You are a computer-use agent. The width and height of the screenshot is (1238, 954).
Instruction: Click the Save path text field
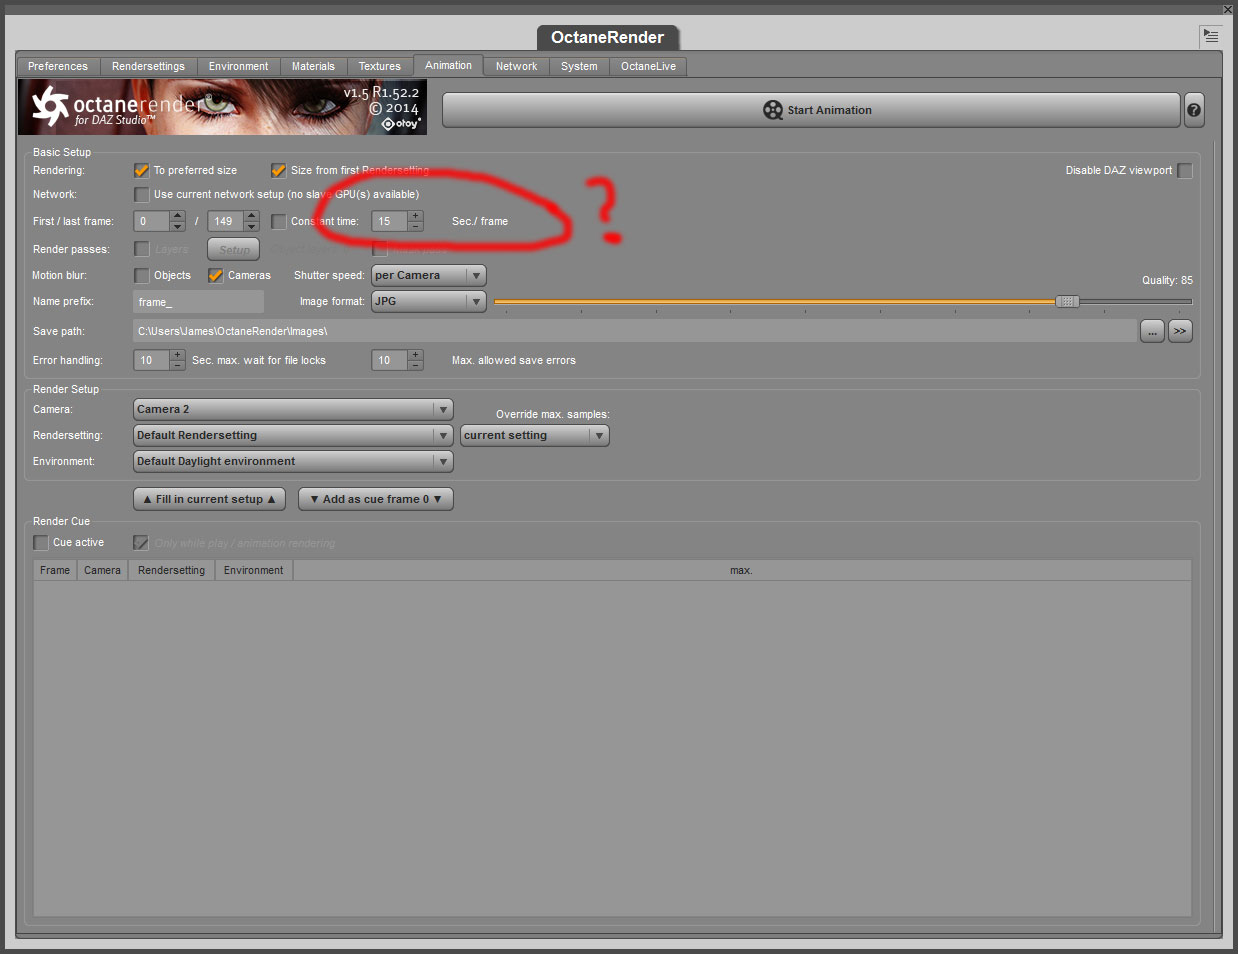click(x=635, y=331)
